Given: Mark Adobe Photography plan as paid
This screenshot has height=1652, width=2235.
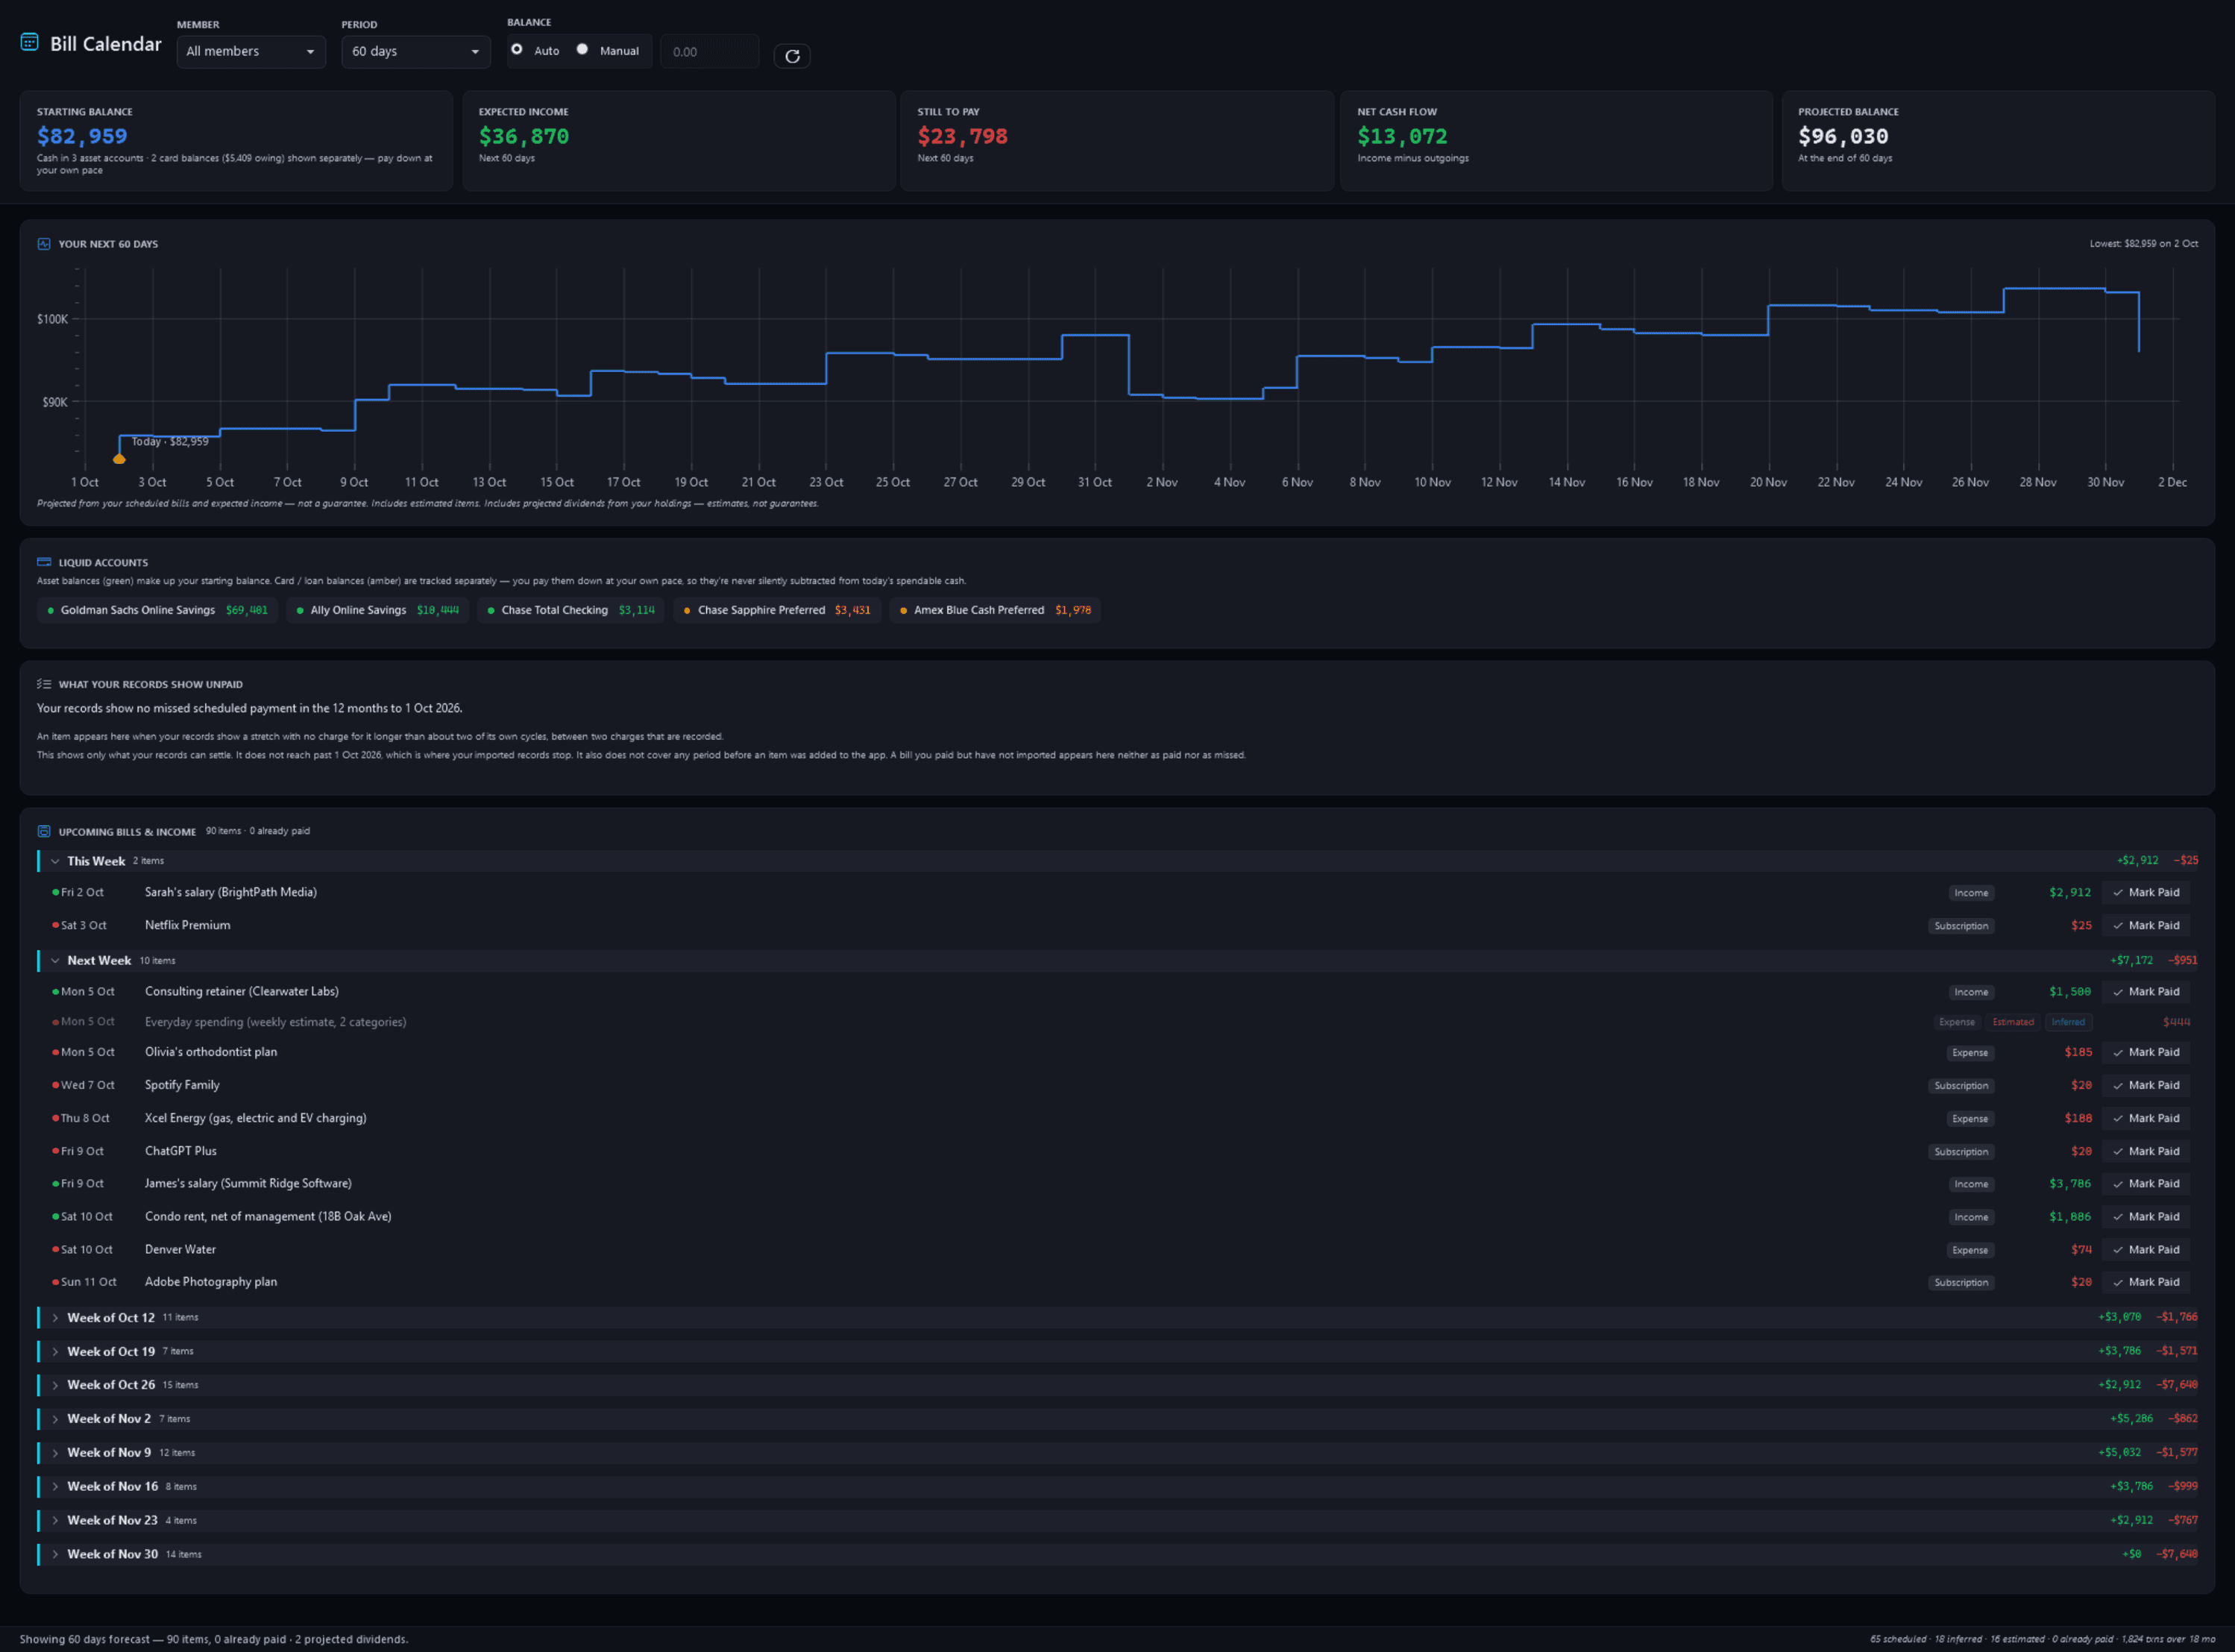Looking at the screenshot, I should pyautogui.click(x=2145, y=1282).
